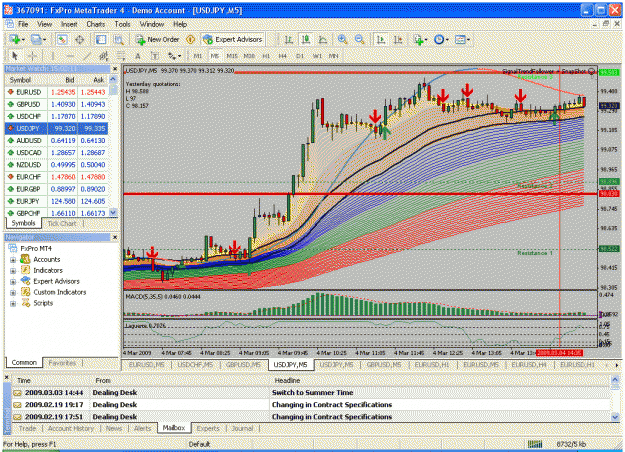Toggle the Expert Advisors button
This screenshot has width=625, height=452.
(233, 39)
